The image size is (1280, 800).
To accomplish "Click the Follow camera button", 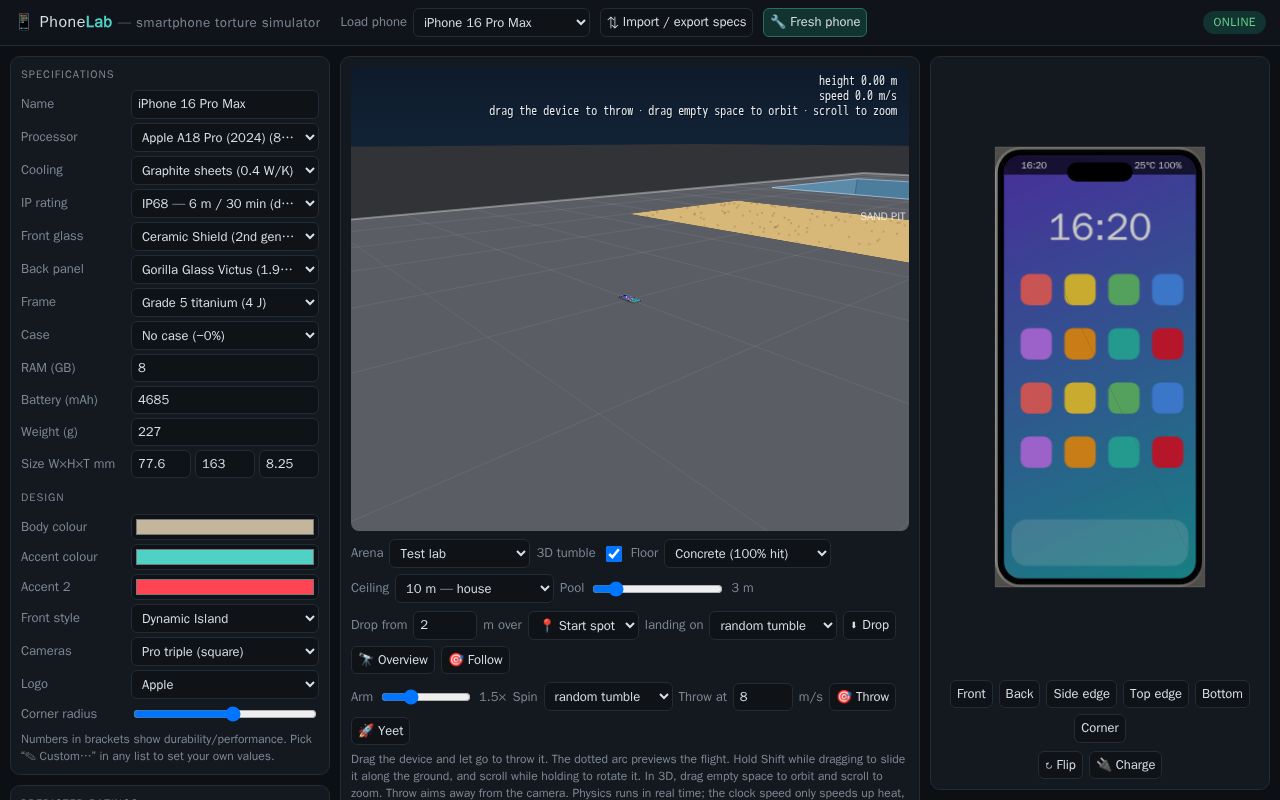I will coord(475,660).
